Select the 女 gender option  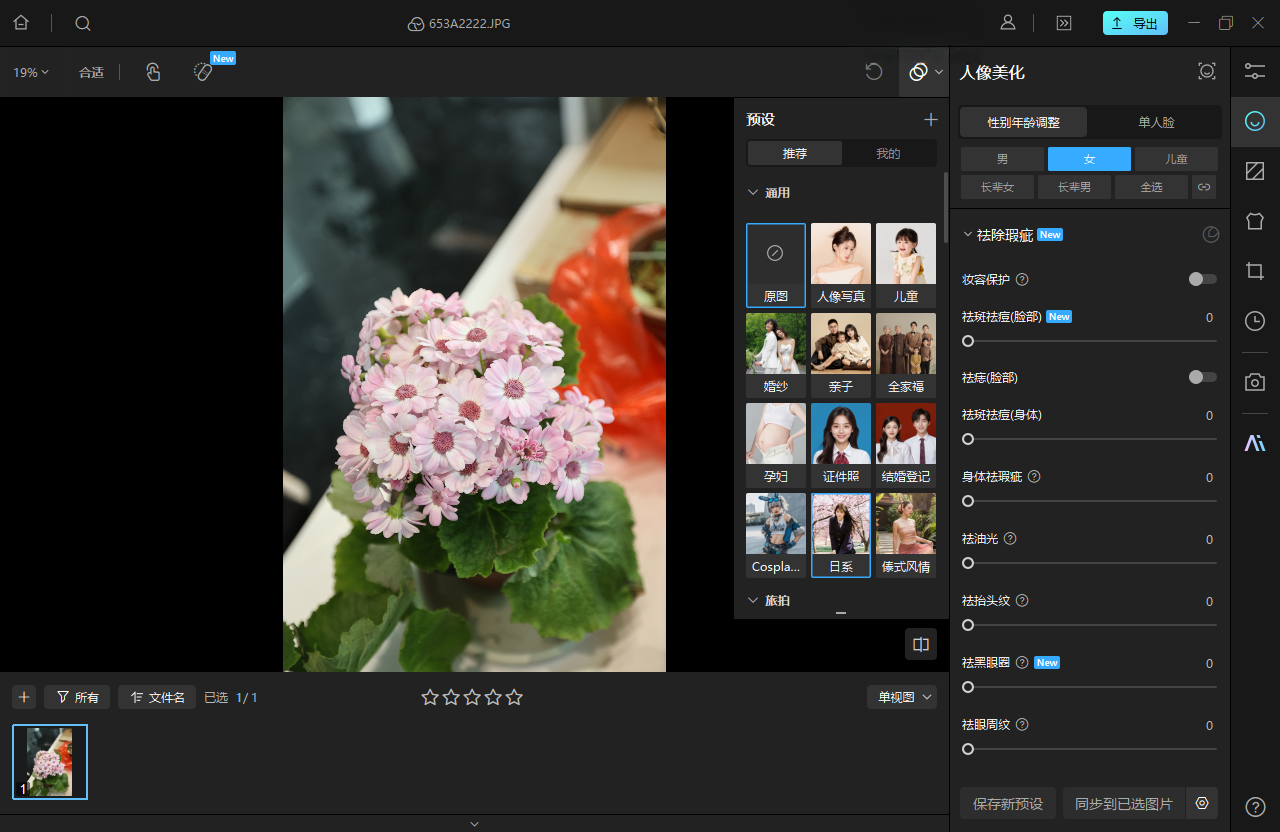click(1089, 159)
